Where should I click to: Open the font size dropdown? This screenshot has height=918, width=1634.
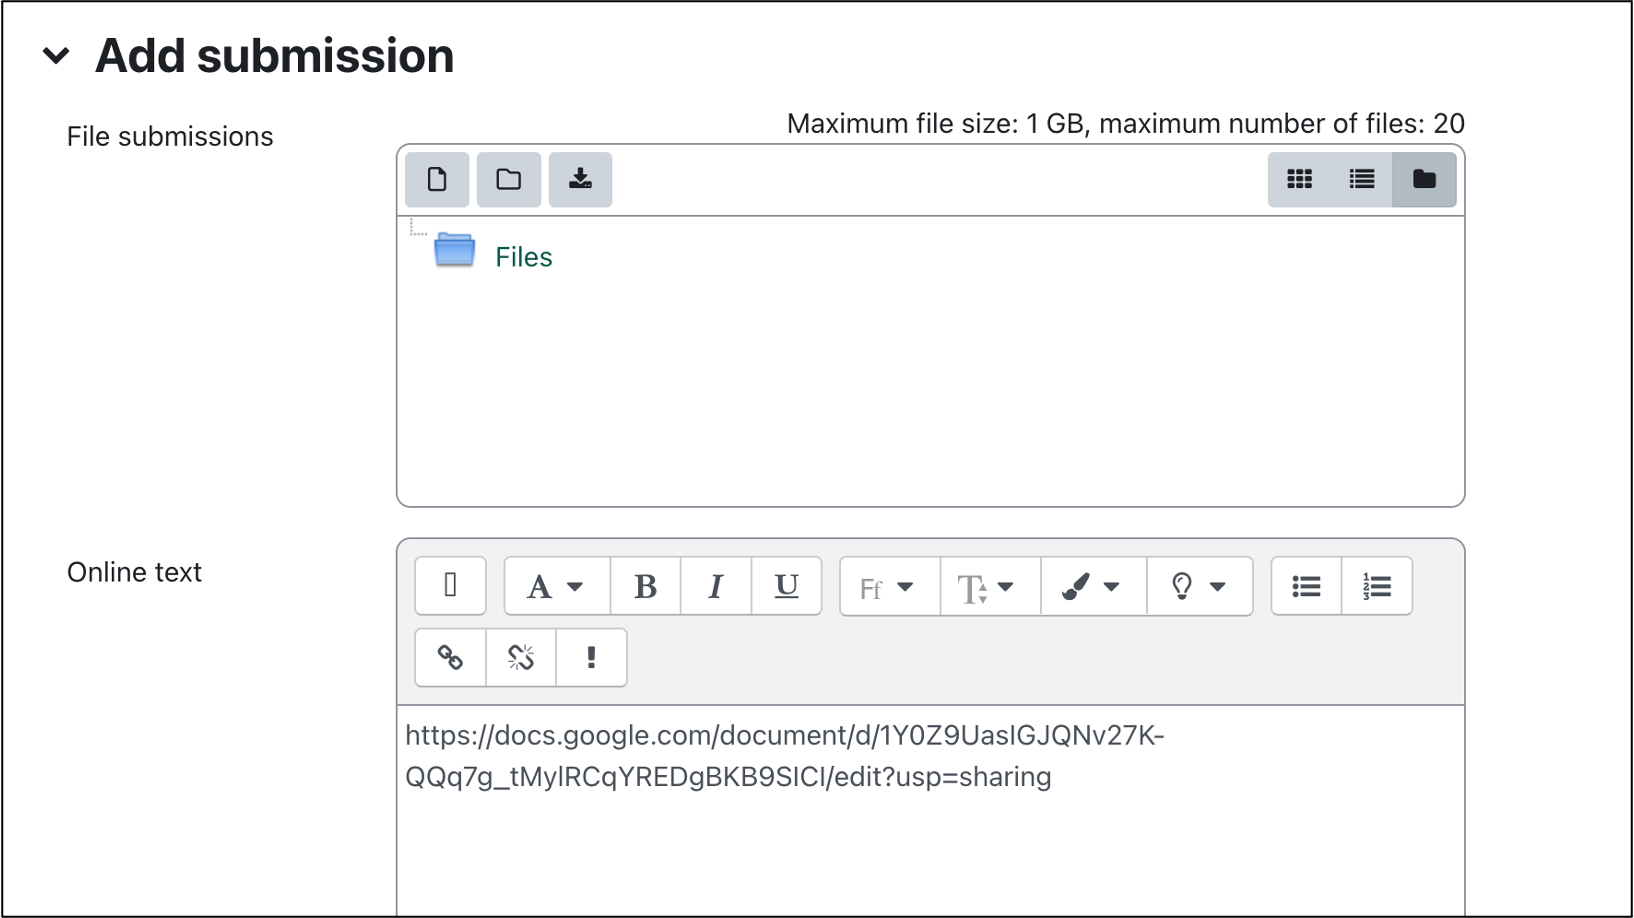[x=988, y=586]
